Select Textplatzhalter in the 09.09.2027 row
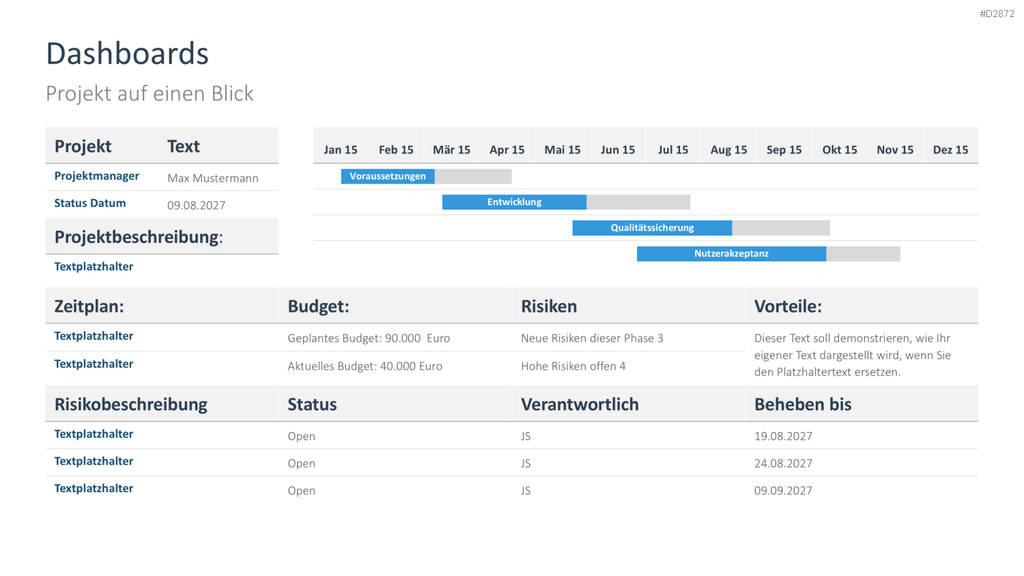The height and width of the screenshot is (576, 1024). pyautogui.click(x=93, y=488)
